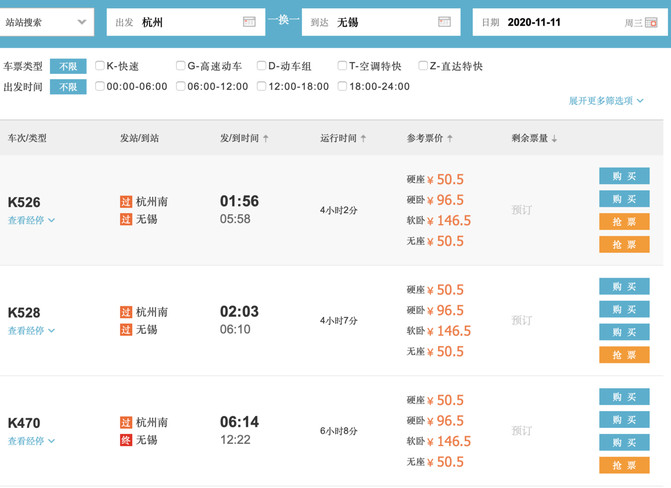
Task: Open the arrival station picker icon
Action: pyautogui.click(x=444, y=22)
